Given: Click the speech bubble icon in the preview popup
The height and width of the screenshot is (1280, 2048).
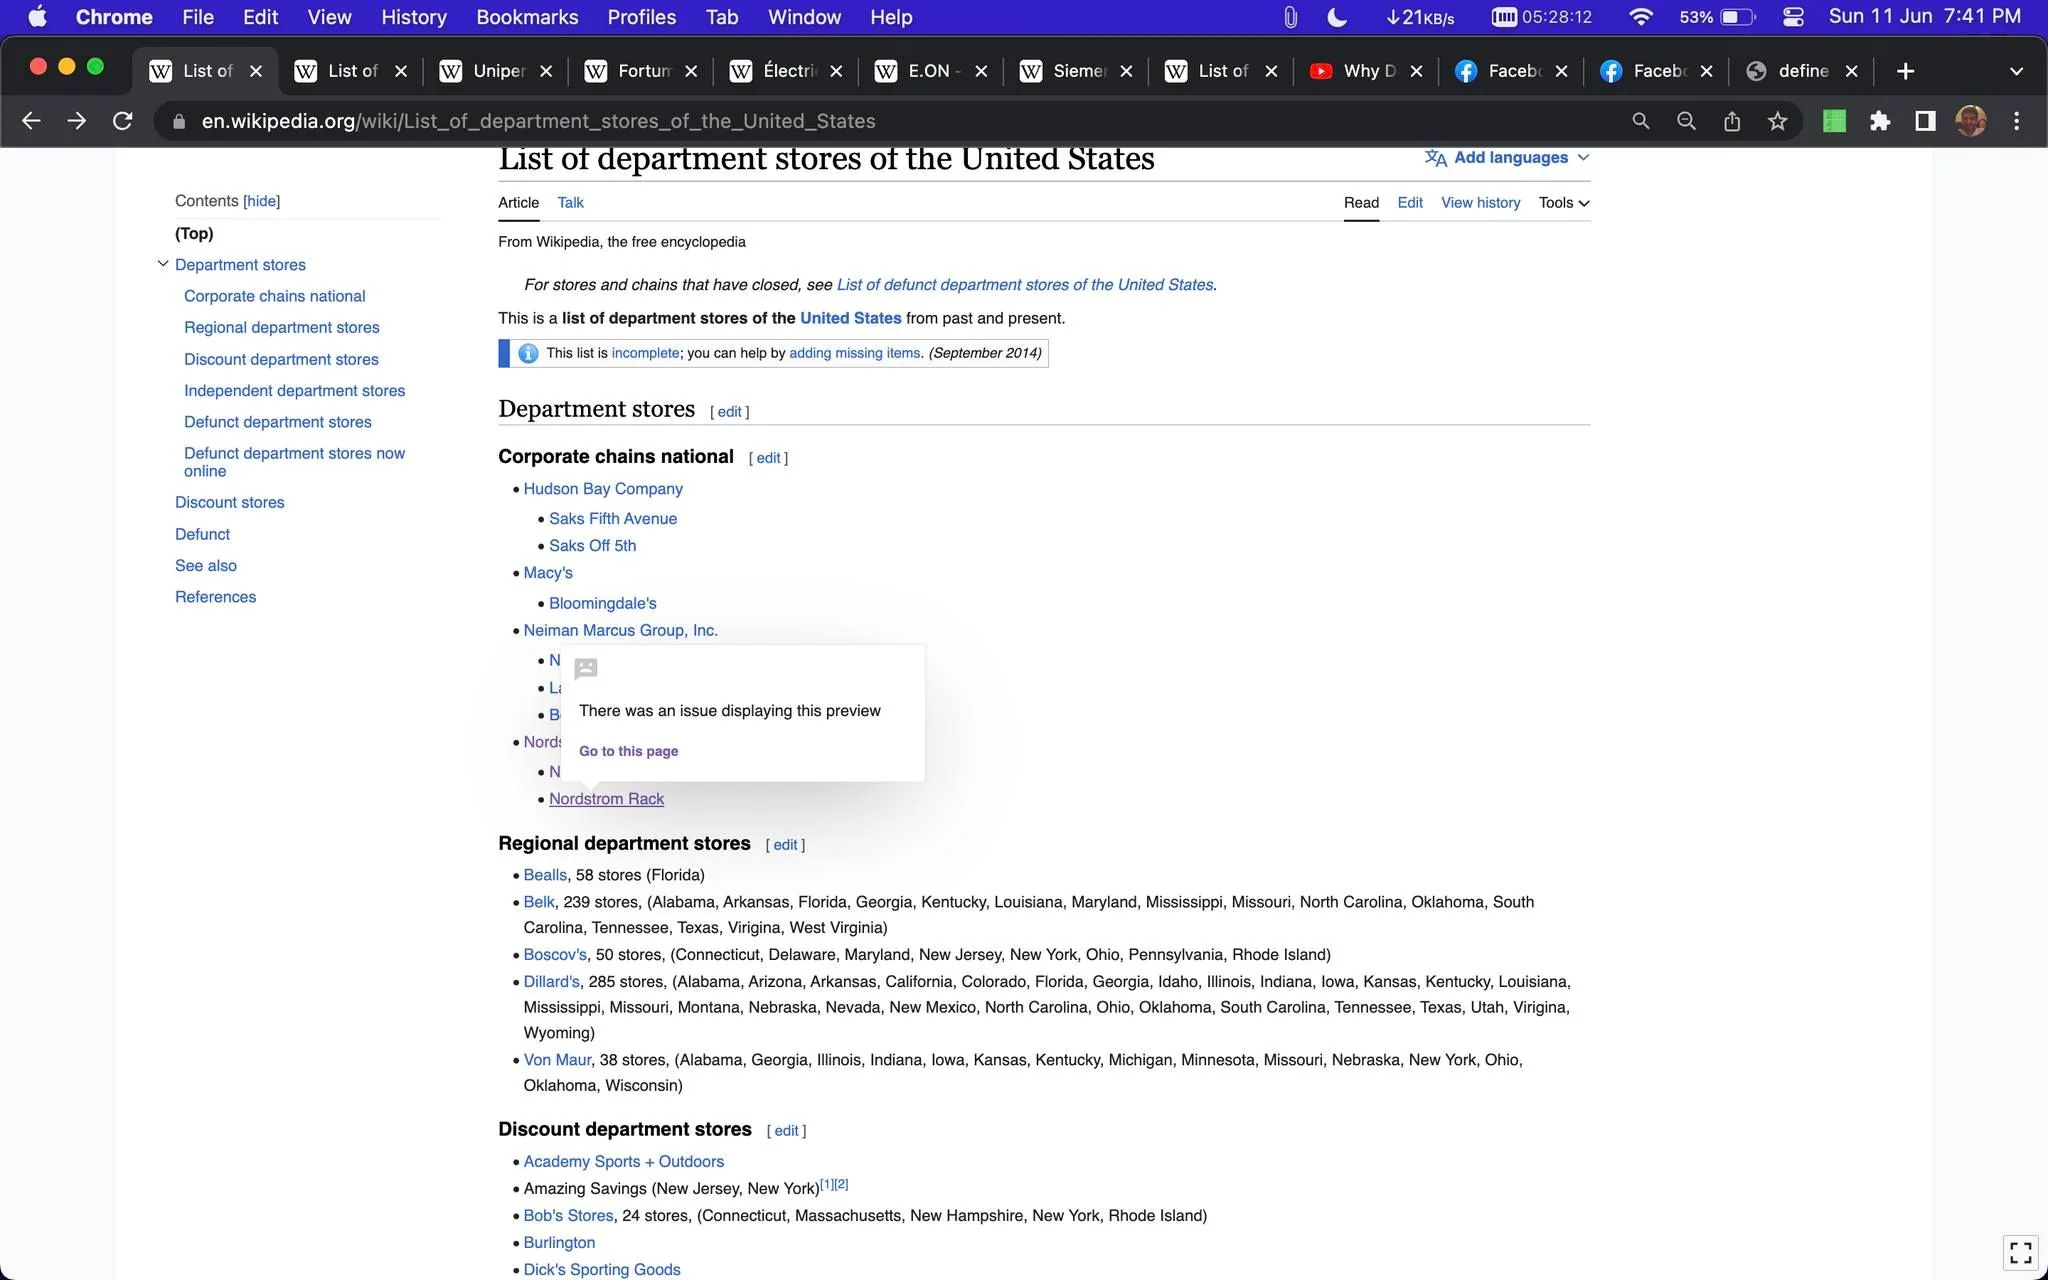Looking at the screenshot, I should 586,669.
